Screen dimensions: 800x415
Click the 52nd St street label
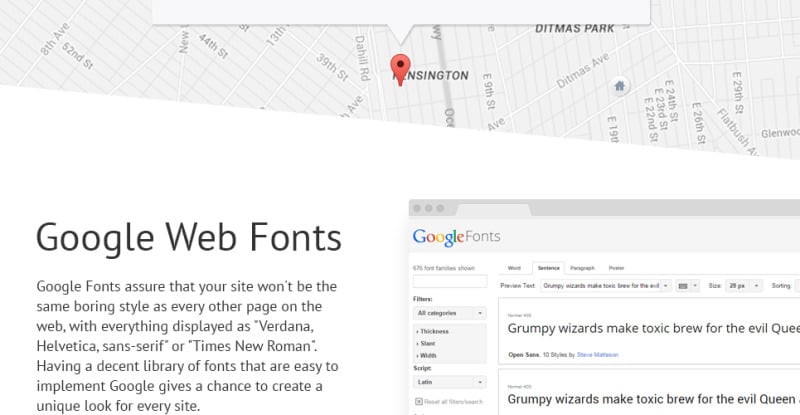(x=78, y=56)
